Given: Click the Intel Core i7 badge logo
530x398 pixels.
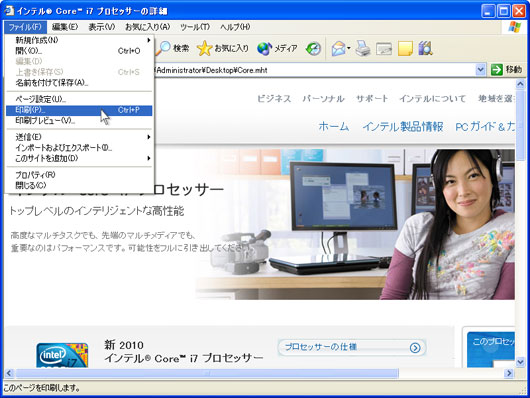Looking at the screenshot, I should tap(62, 355).
